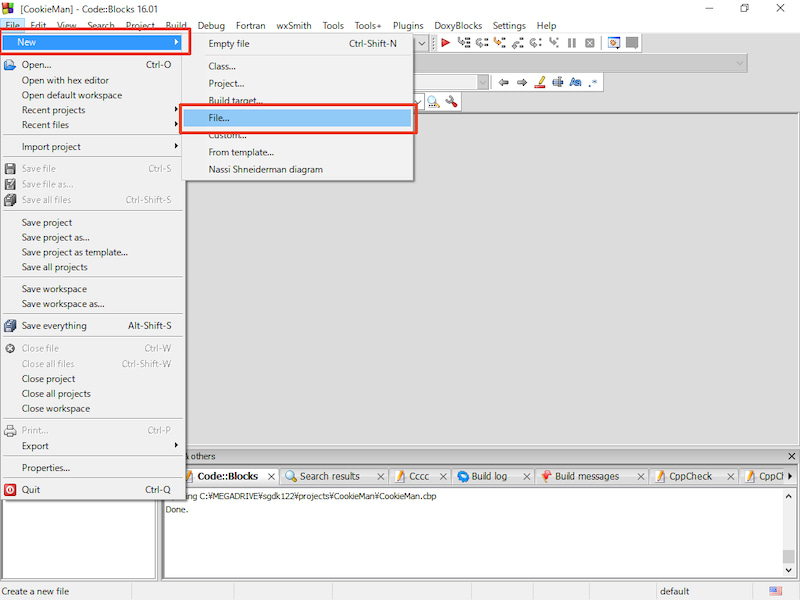This screenshot has height=600, width=800.
Task: Click the Code::Blocks app icon in title bar
Action: coord(8,9)
